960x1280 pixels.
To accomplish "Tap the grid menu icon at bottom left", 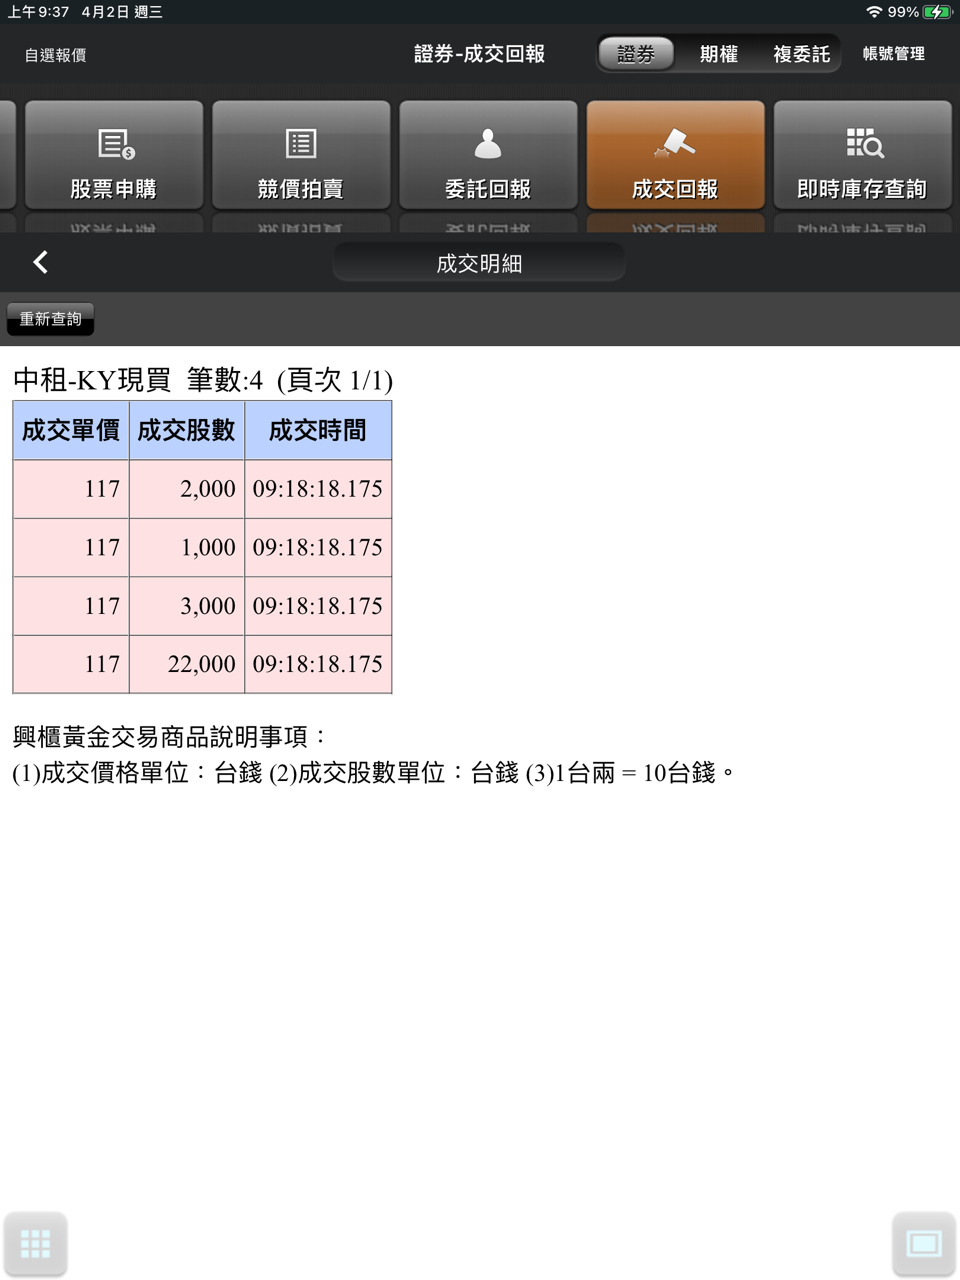I will click(x=36, y=1243).
